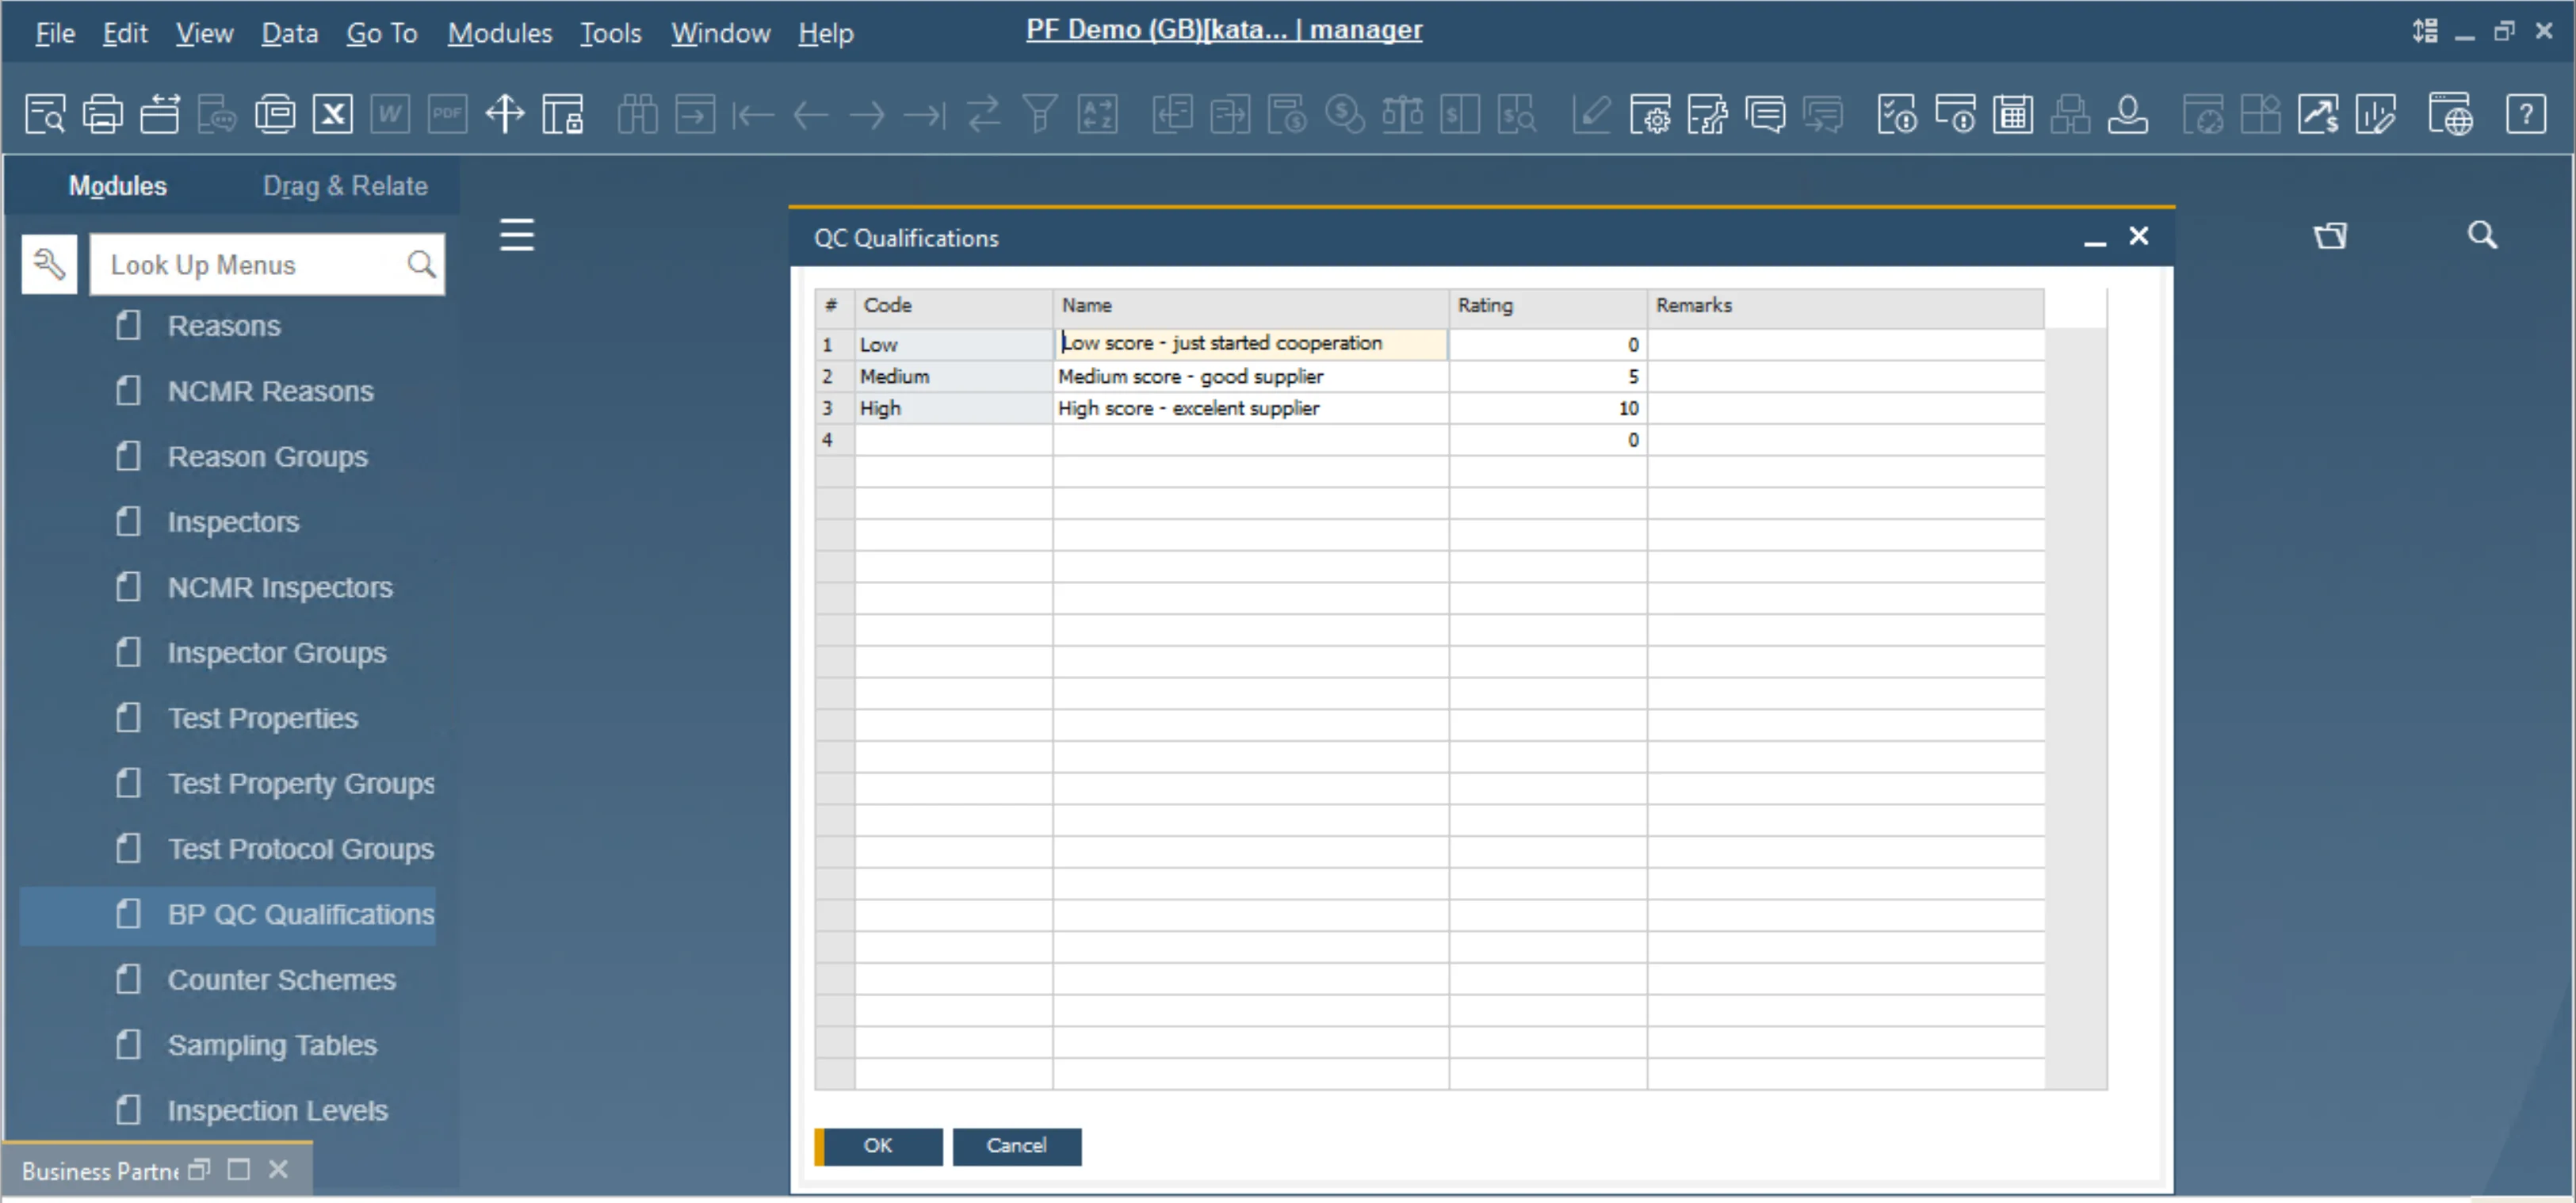The width and height of the screenshot is (2576, 1203).
Task: Open the Tools menu
Action: coord(610,33)
